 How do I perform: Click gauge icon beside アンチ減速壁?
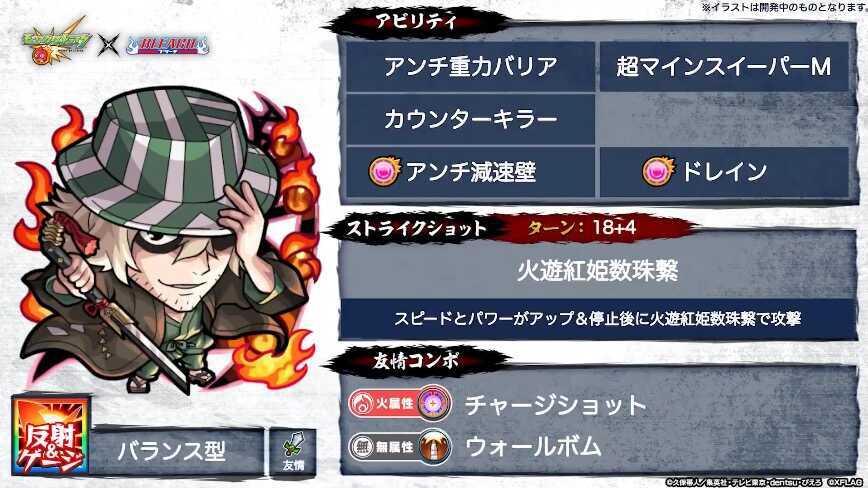coord(384,171)
